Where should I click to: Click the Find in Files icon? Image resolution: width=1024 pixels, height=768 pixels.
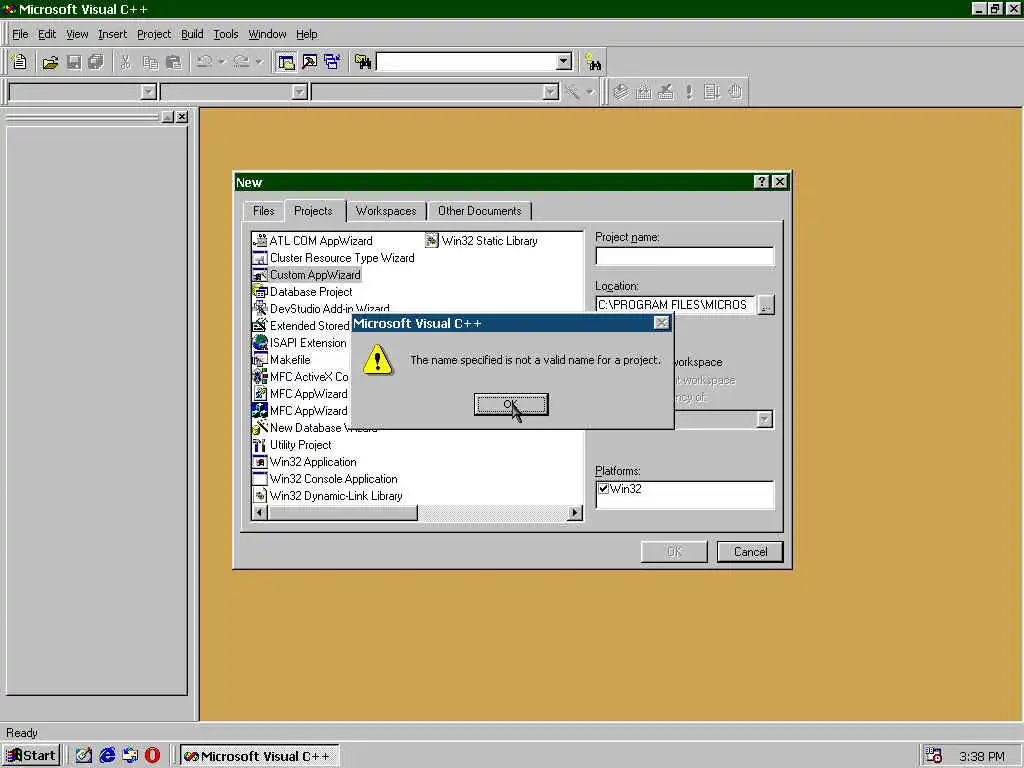pos(362,62)
